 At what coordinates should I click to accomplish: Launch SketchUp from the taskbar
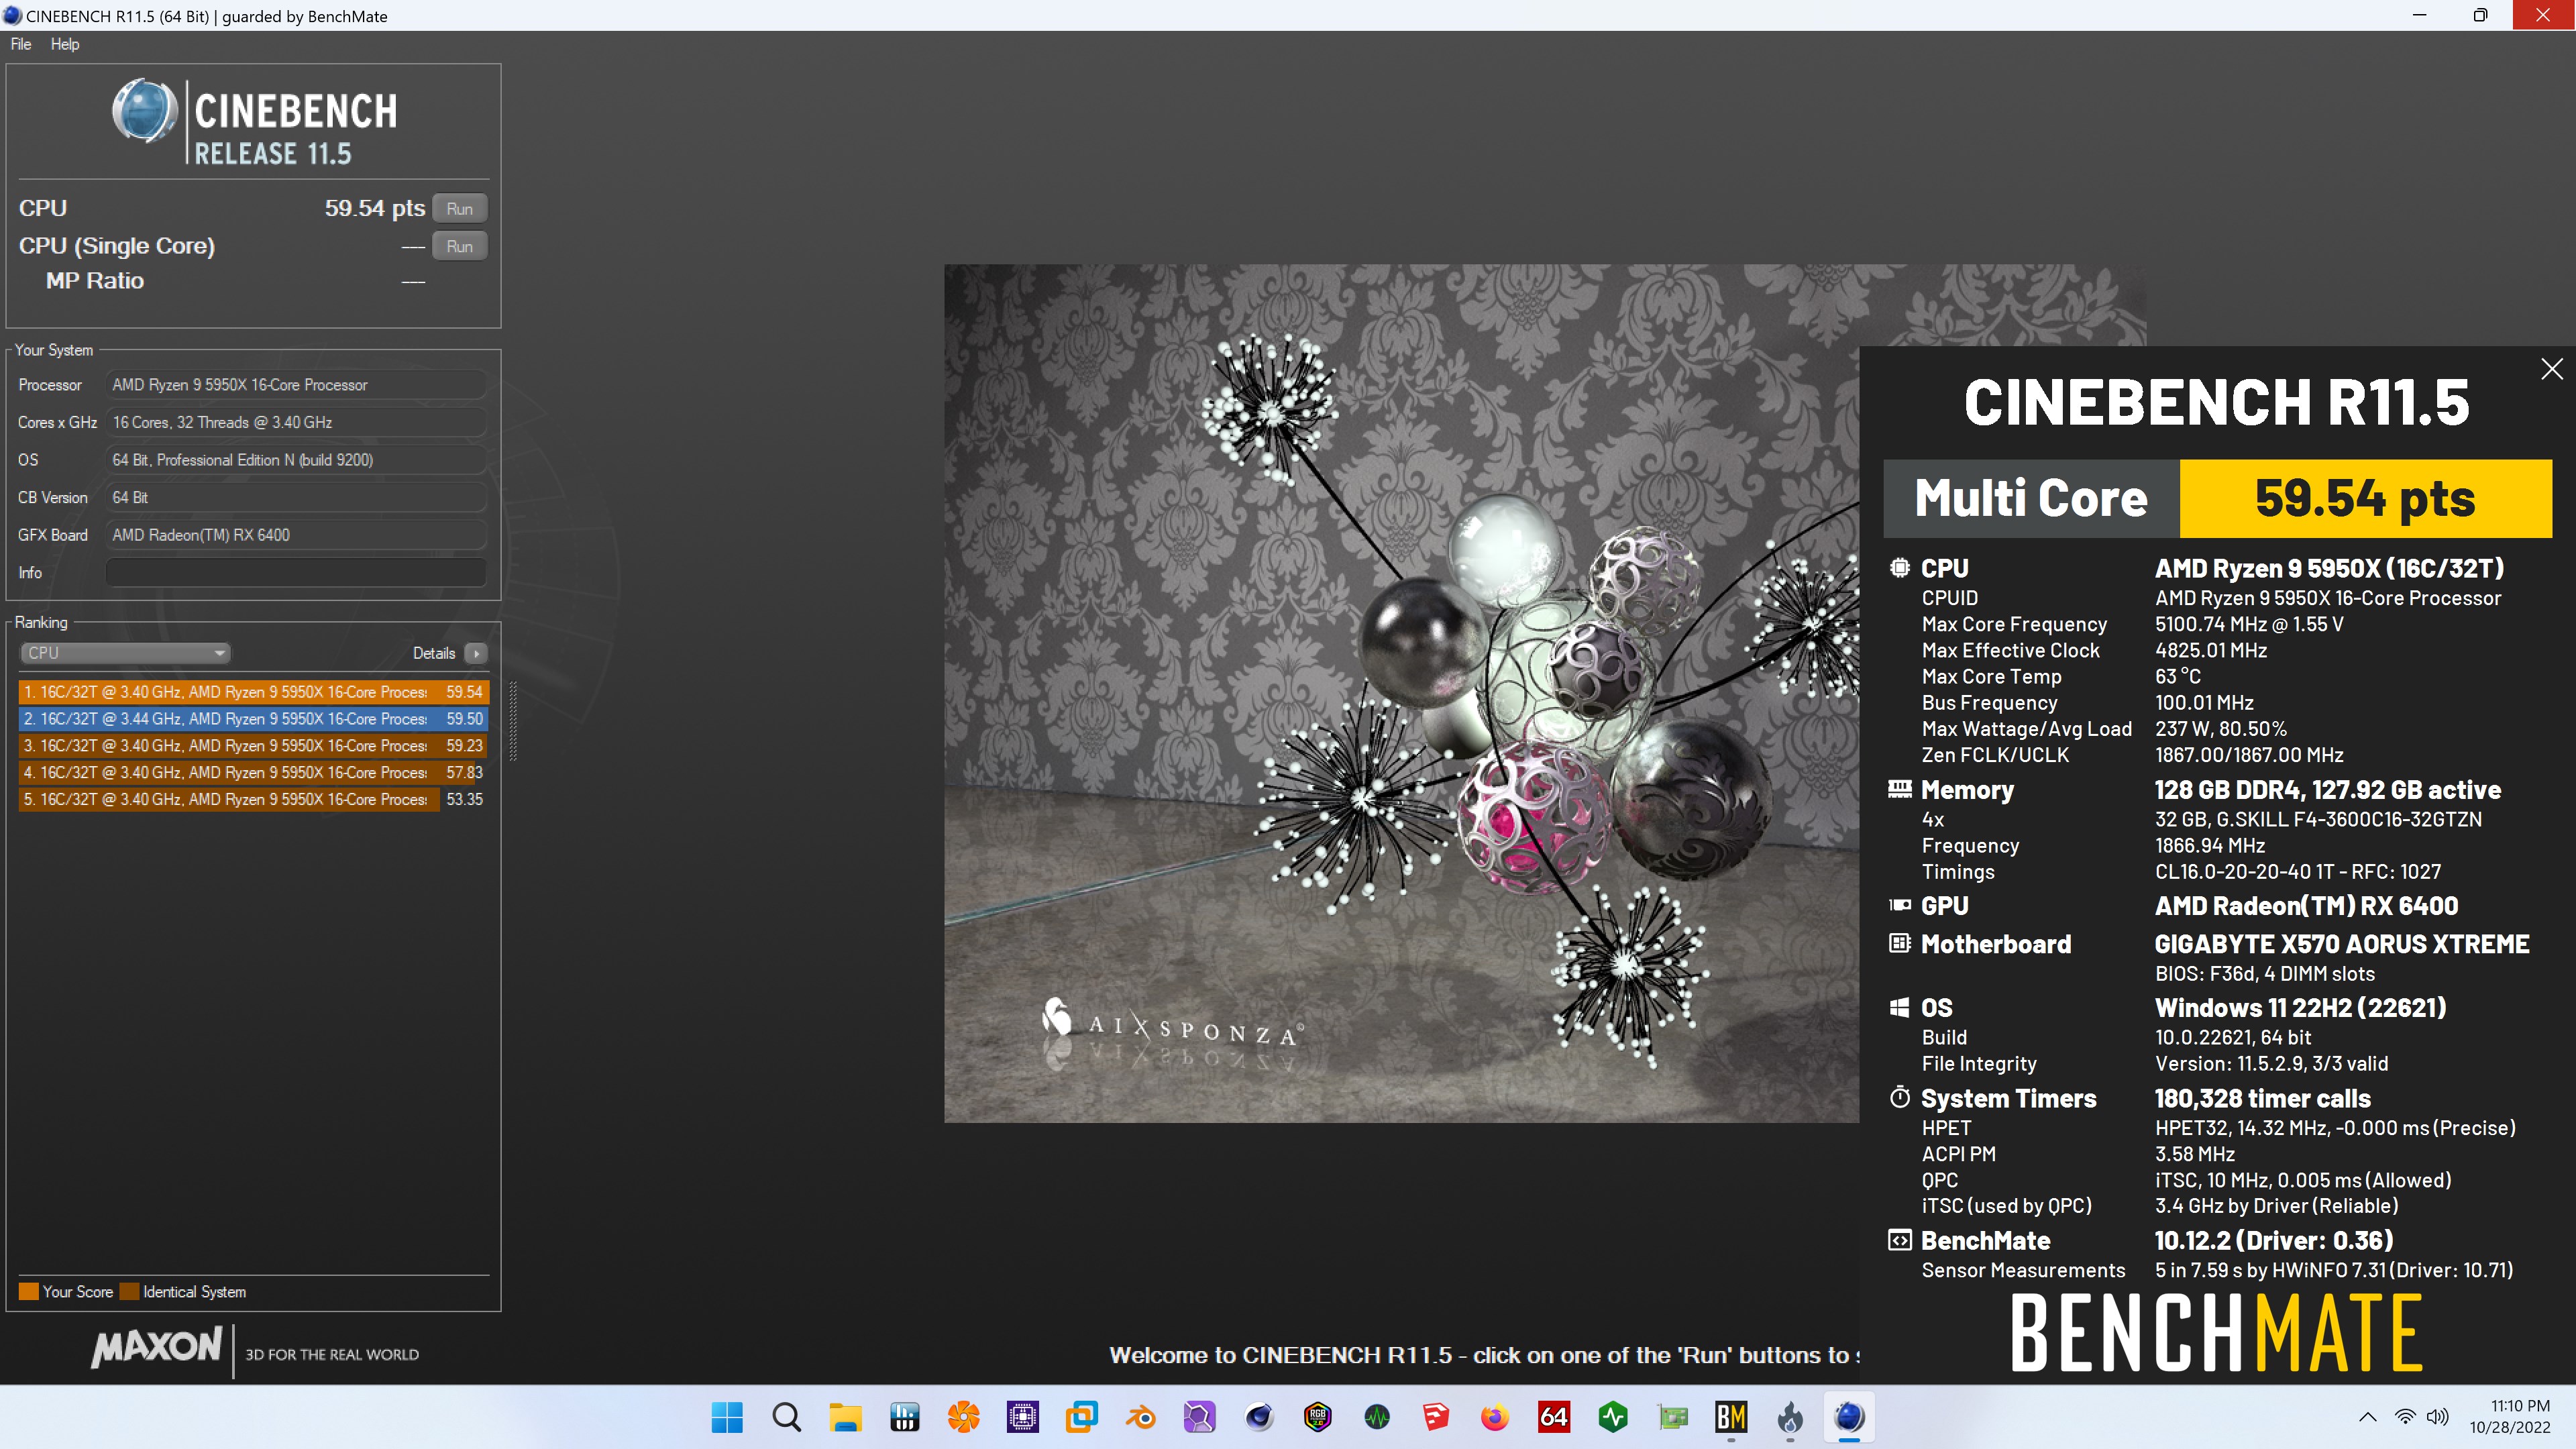(1435, 1416)
